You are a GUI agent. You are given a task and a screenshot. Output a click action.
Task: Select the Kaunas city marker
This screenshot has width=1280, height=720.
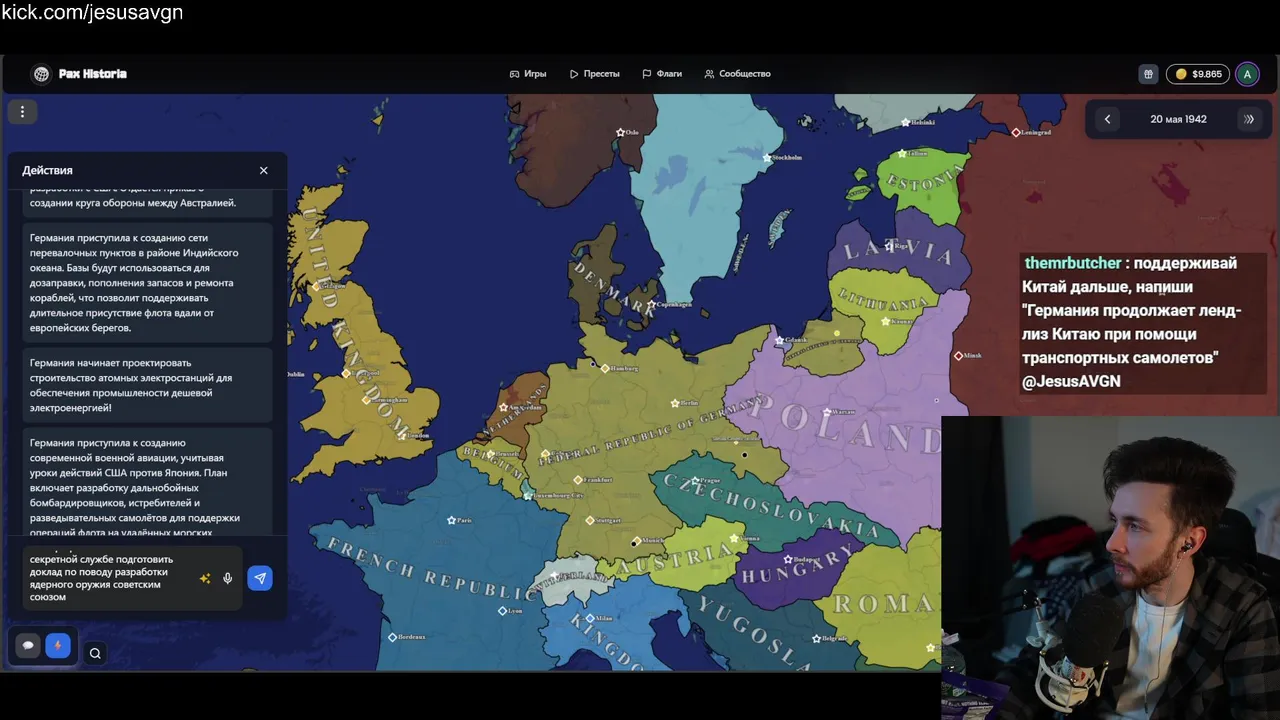click(886, 321)
